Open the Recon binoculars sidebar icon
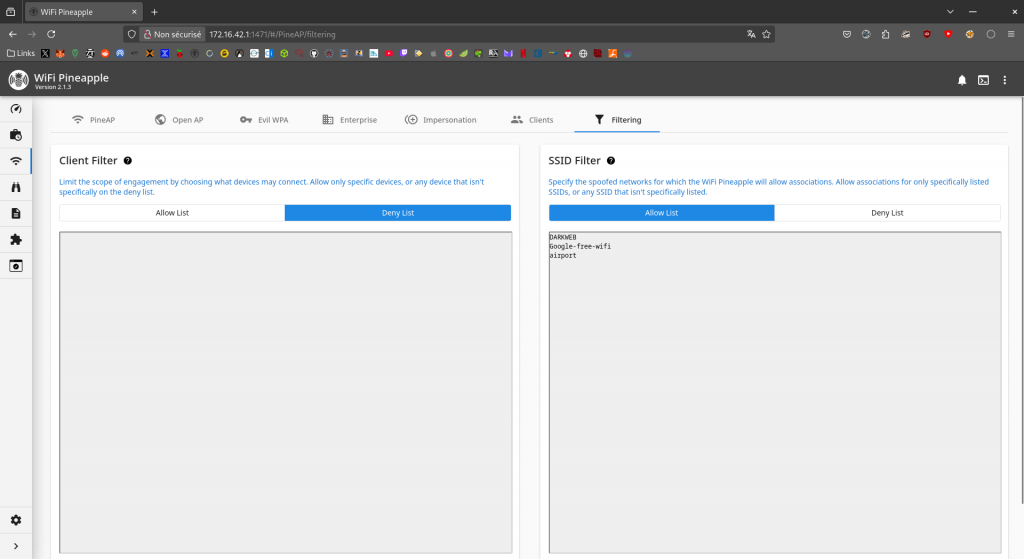 [16, 187]
